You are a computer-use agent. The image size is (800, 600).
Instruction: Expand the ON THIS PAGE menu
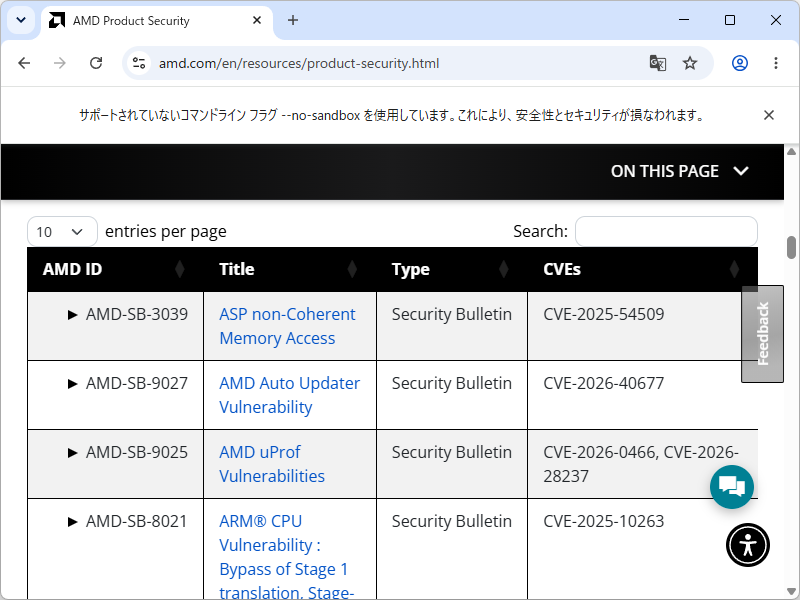coord(680,171)
